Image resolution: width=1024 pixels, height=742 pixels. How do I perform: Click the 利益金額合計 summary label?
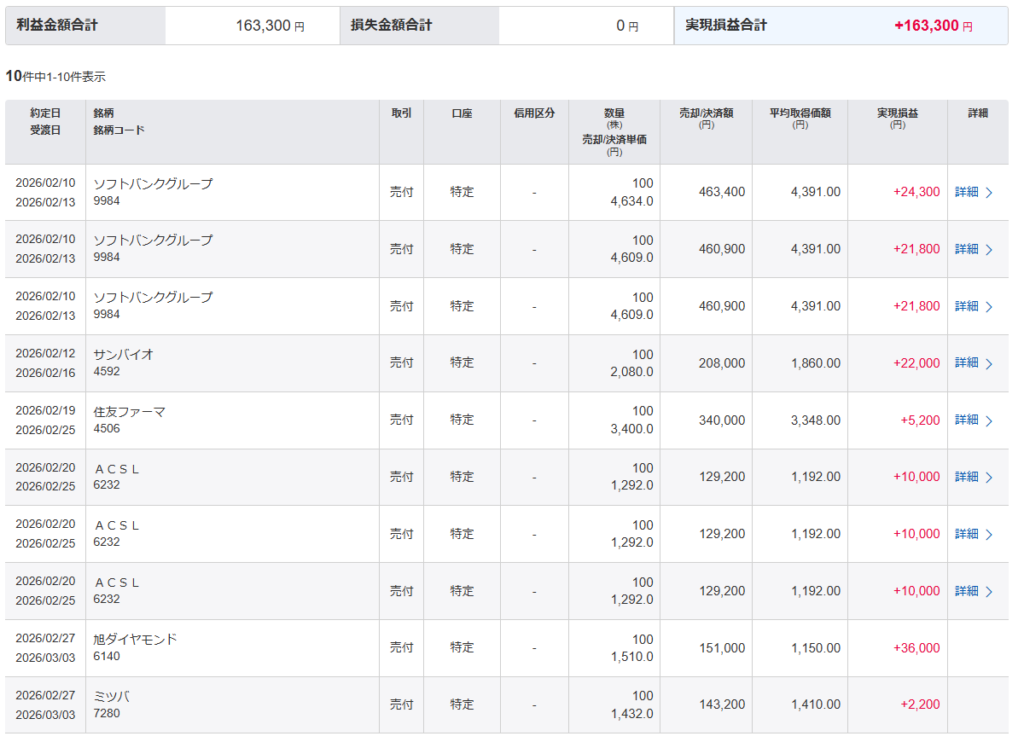coord(57,25)
